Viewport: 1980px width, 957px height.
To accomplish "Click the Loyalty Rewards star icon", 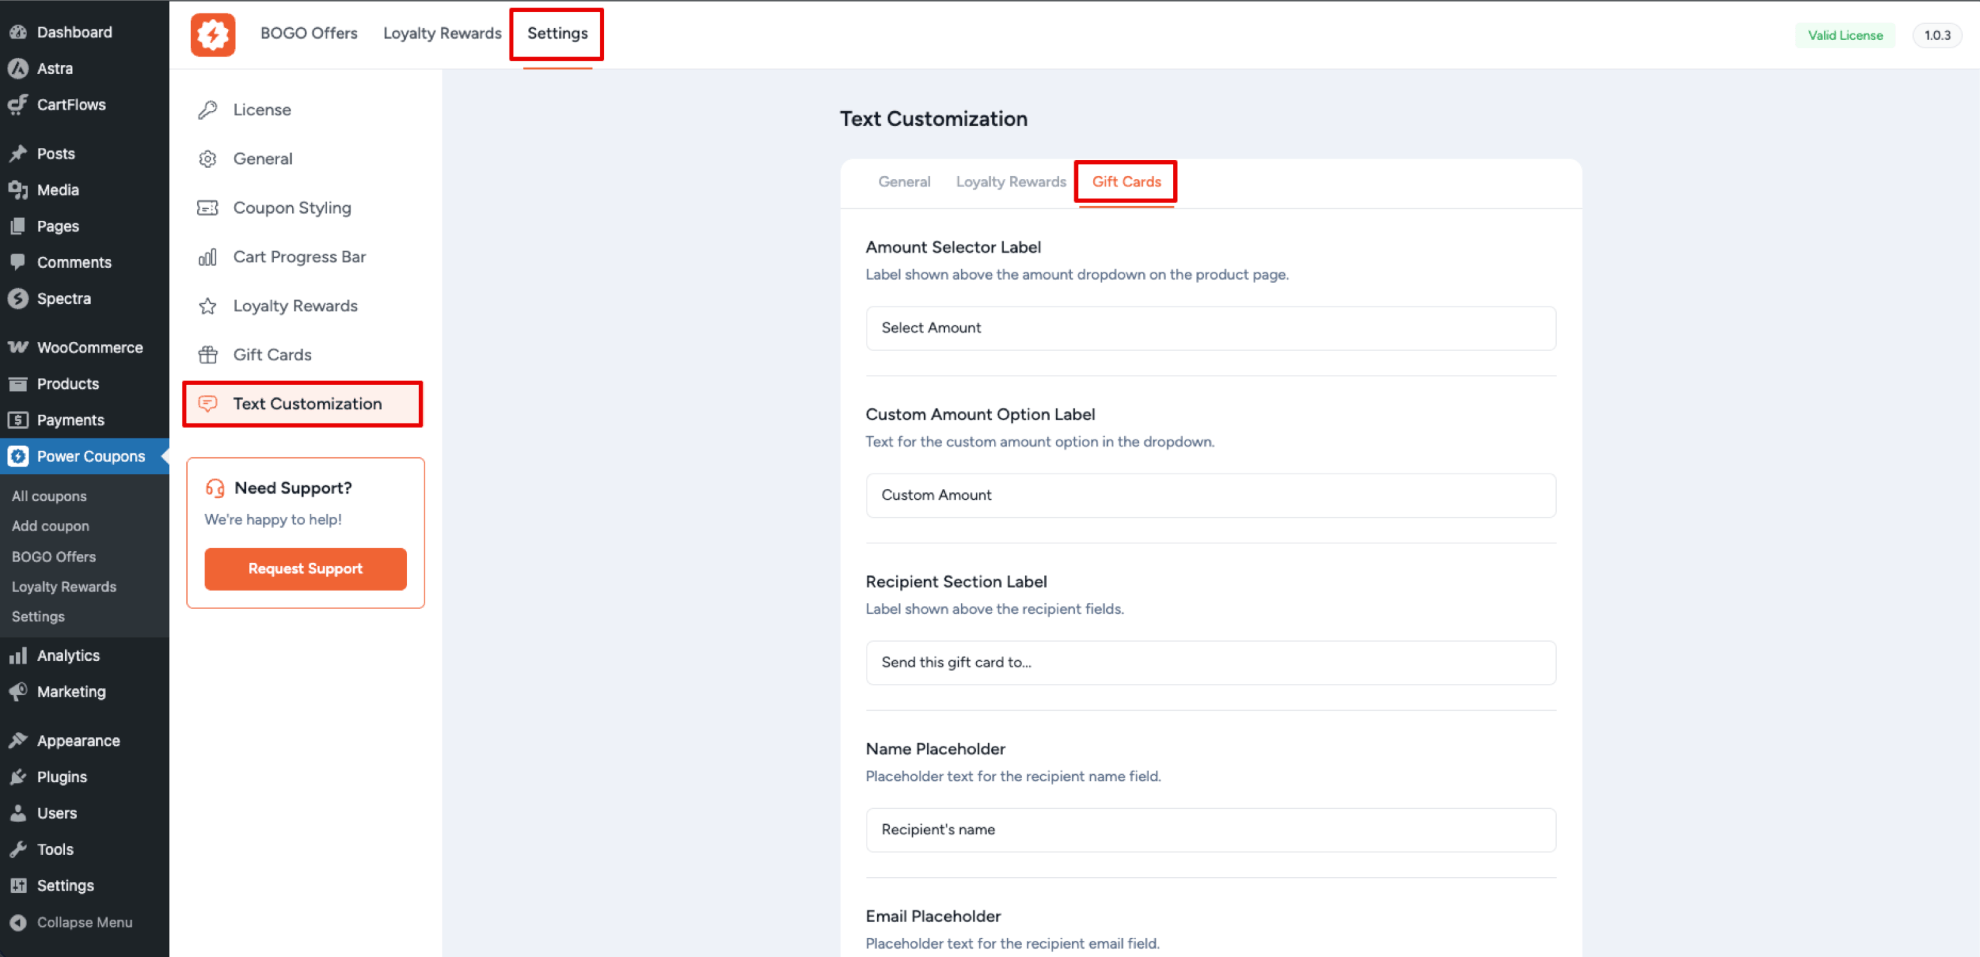I will coord(208,306).
